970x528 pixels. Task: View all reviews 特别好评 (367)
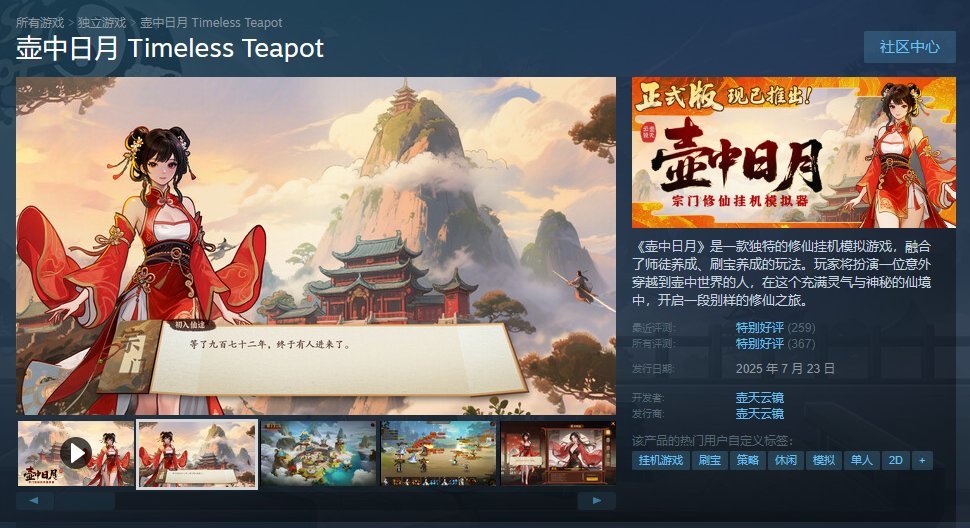click(775, 344)
